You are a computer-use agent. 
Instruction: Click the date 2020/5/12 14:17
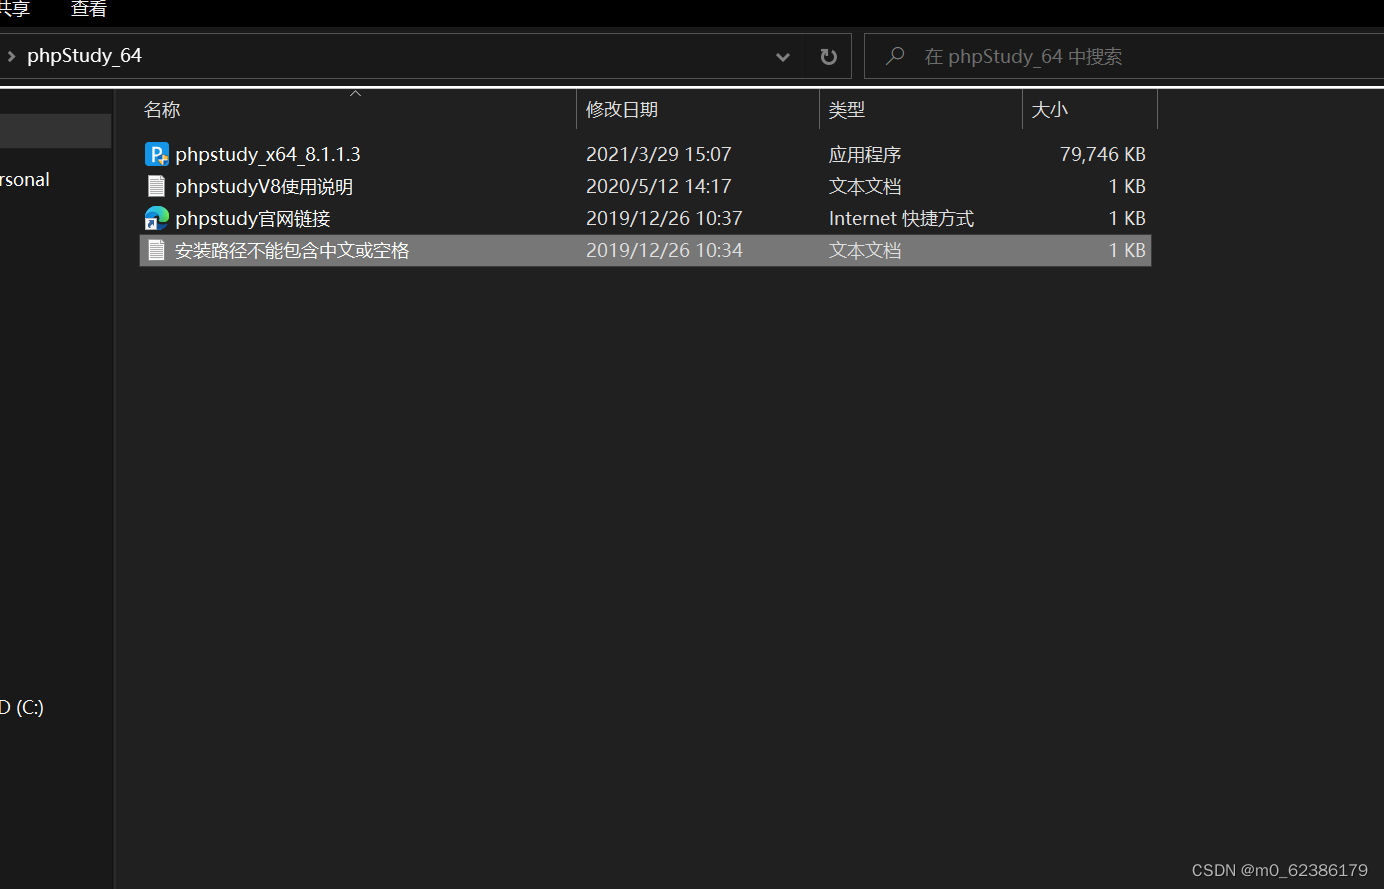pos(659,186)
